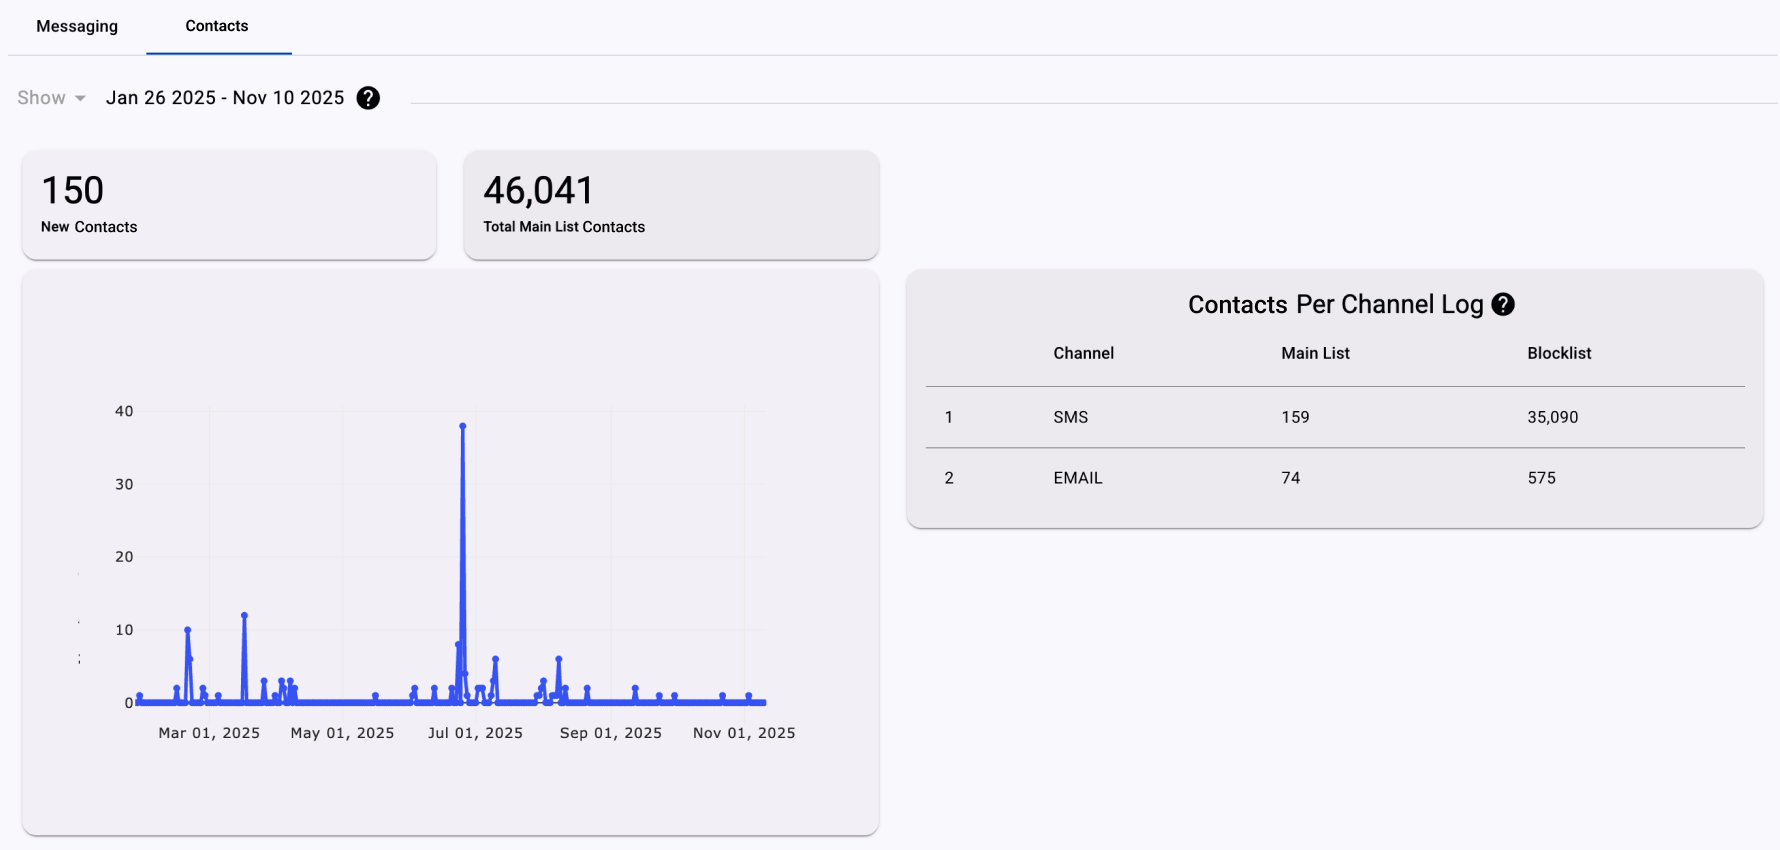Click Contacts Per Channel Log help icon
Viewport: 1780px width, 850px height.
(1503, 304)
